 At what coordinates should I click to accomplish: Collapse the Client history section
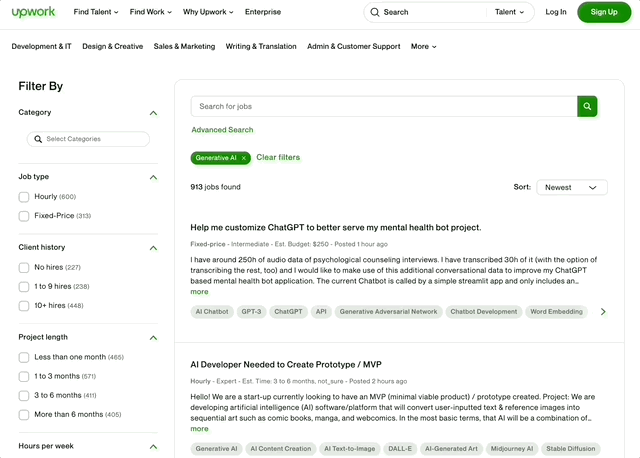coord(153,248)
